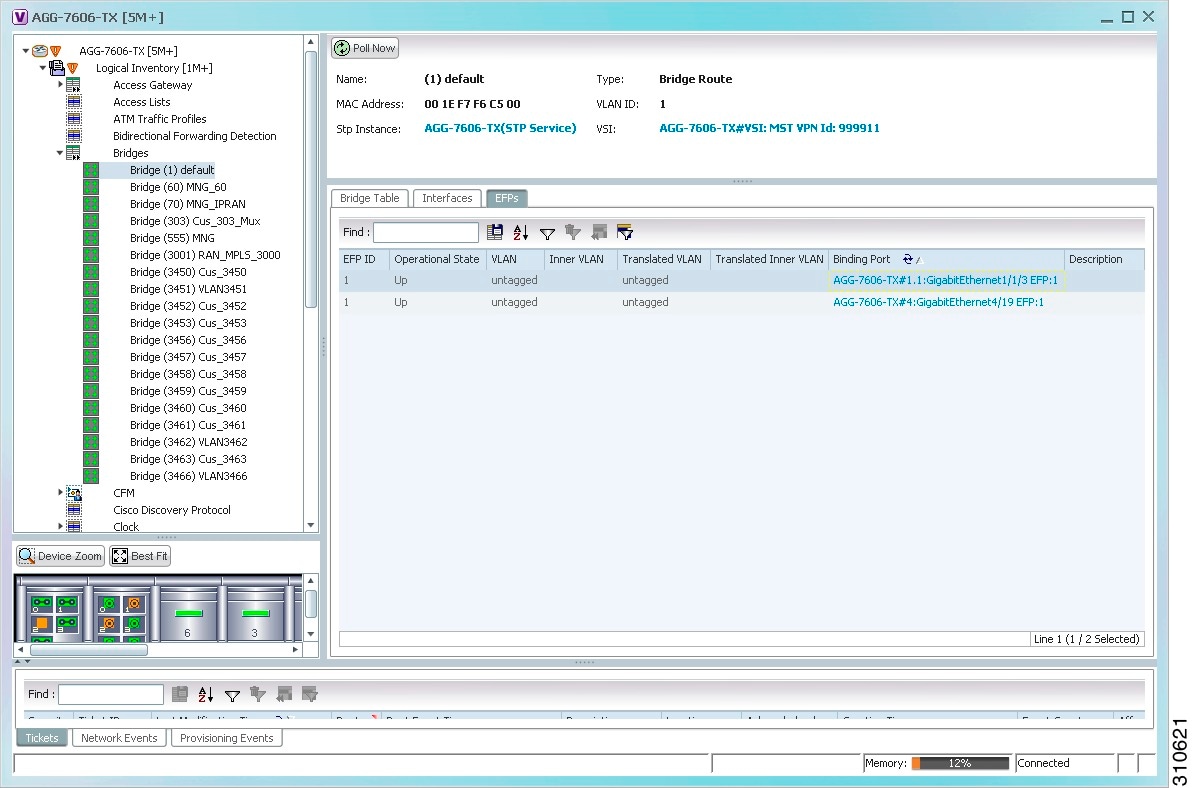Image resolution: width=1192 pixels, height=788 pixels.
Task: Click the show all rows icon in tickets toolbar
Action: [x=284, y=694]
